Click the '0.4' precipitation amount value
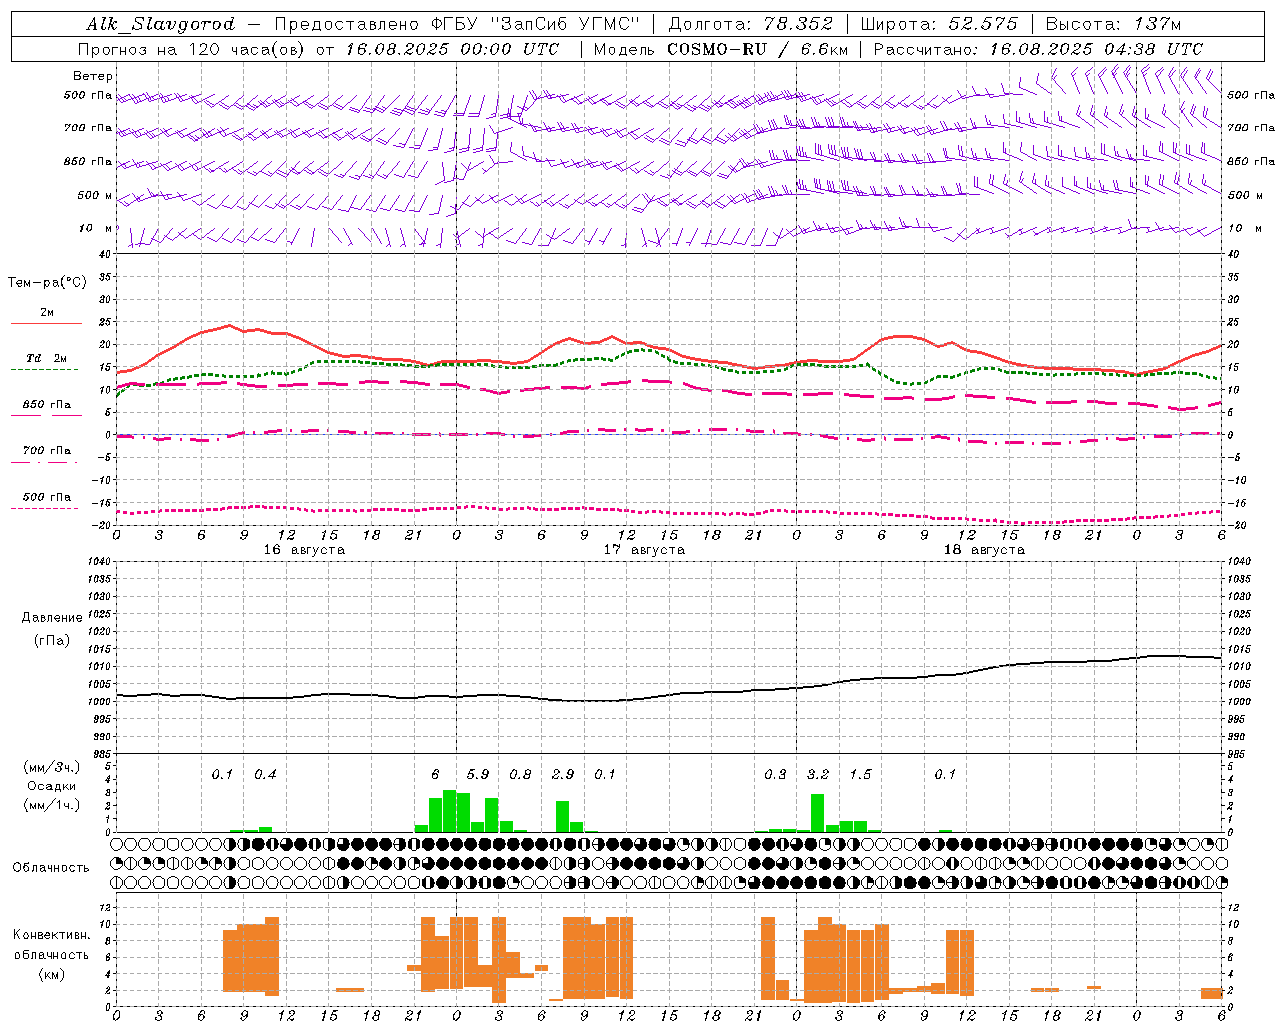The image size is (1280, 1024). tap(265, 774)
